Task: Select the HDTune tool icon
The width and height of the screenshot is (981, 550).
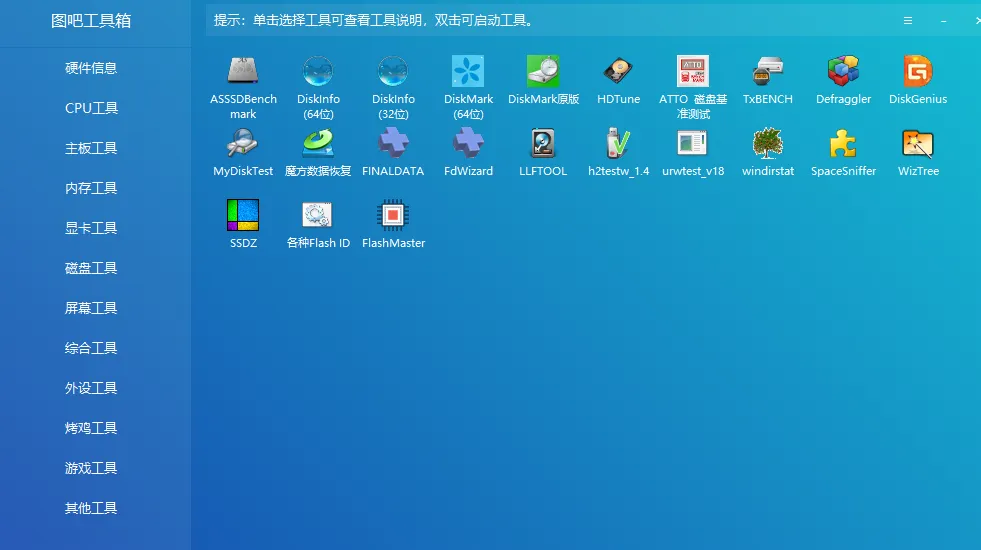Action: pyautogui.click(x=618, y=71)
